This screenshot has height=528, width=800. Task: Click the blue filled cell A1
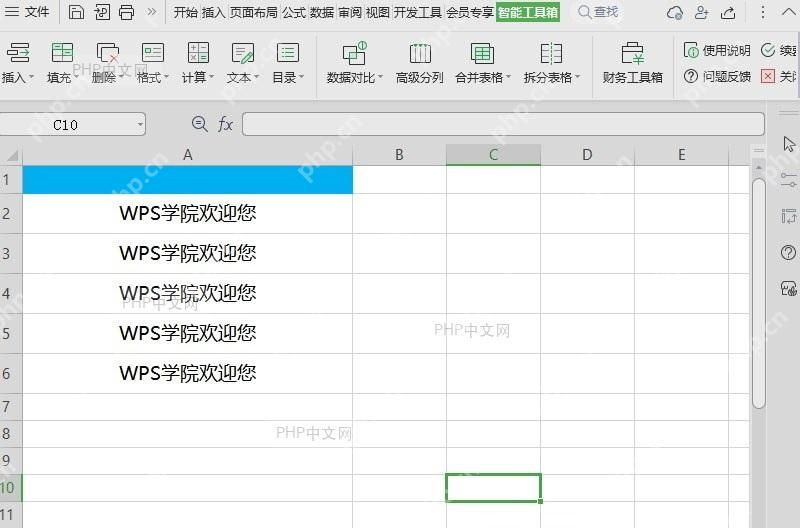click(x=188, y=180)
